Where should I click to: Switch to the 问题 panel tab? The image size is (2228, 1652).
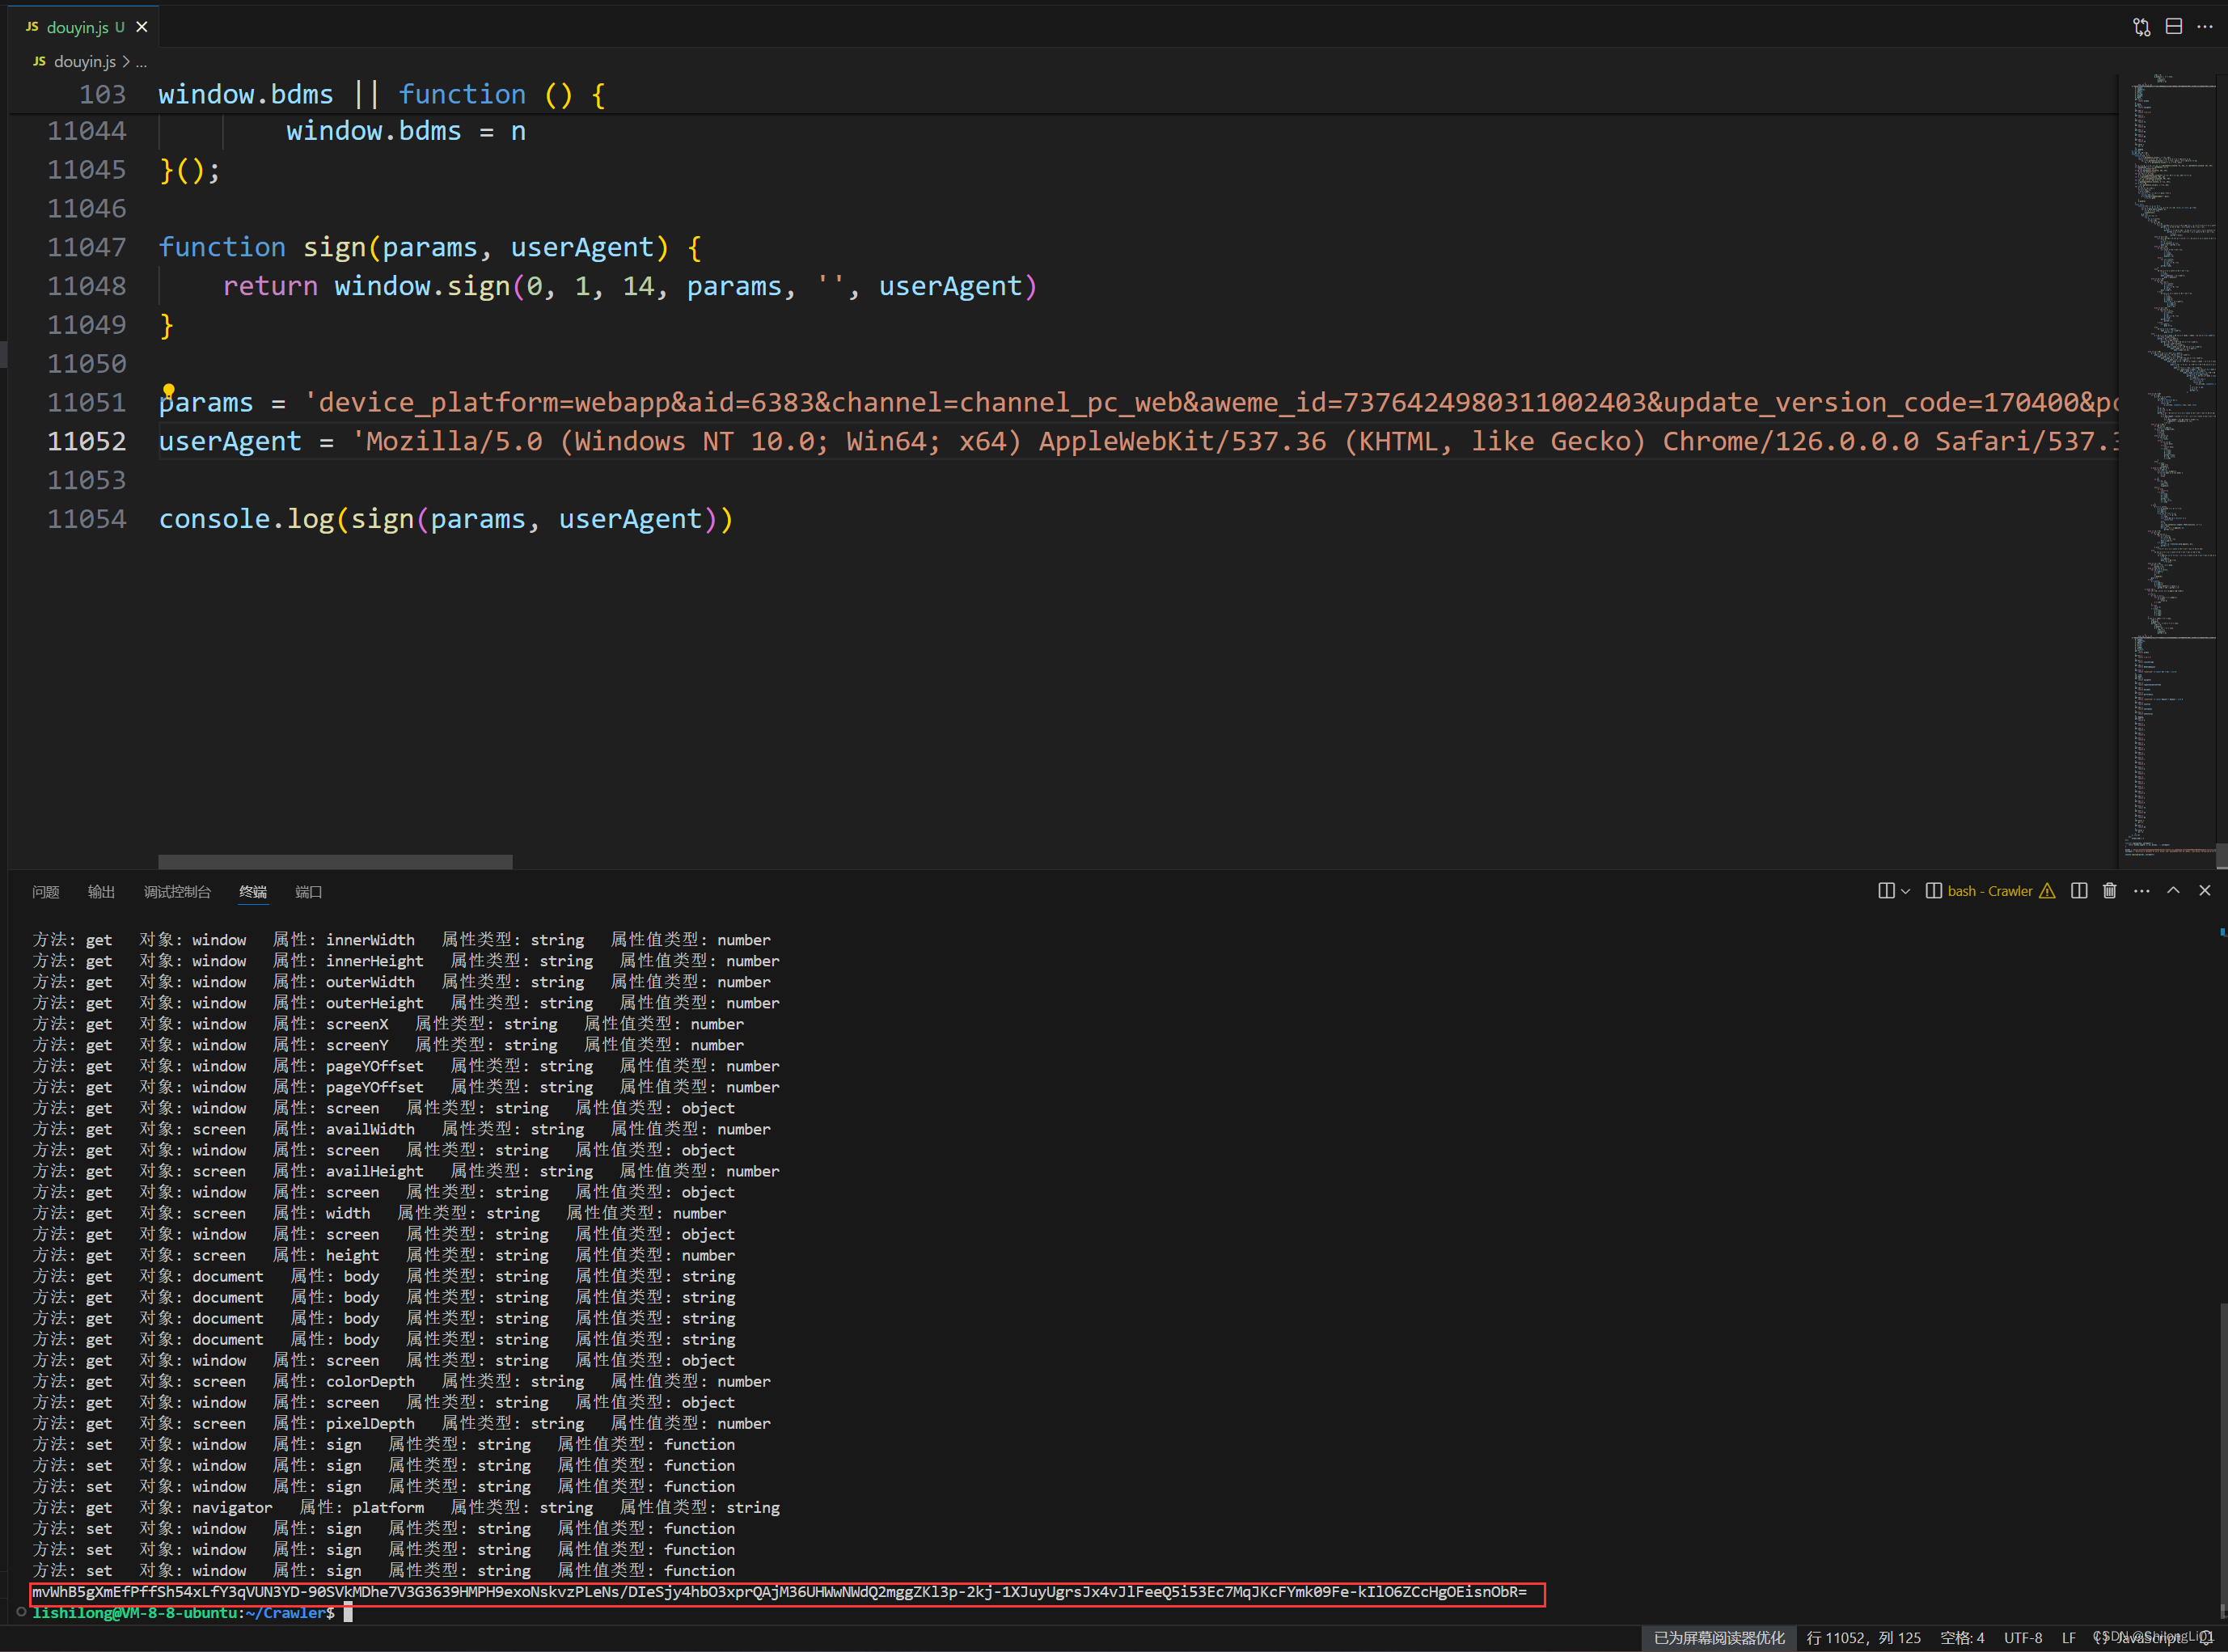point(46,892)
